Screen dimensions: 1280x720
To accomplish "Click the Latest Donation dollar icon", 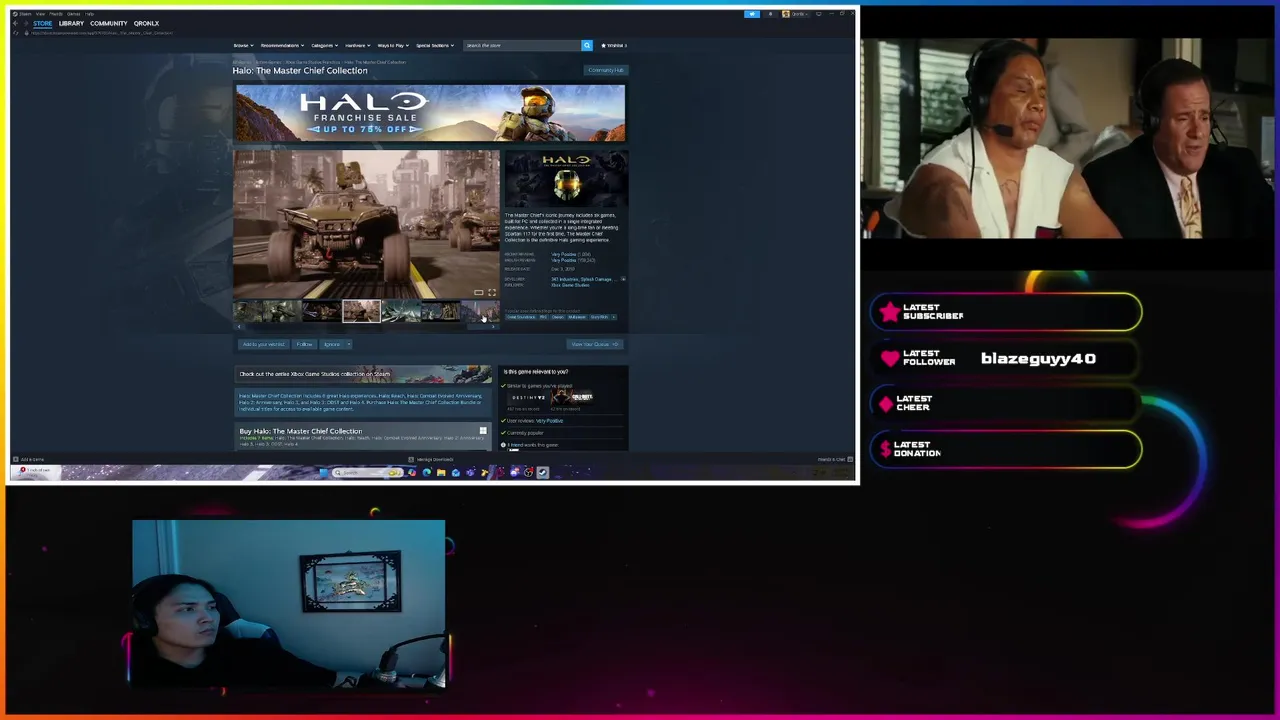I will pos(886,449).
